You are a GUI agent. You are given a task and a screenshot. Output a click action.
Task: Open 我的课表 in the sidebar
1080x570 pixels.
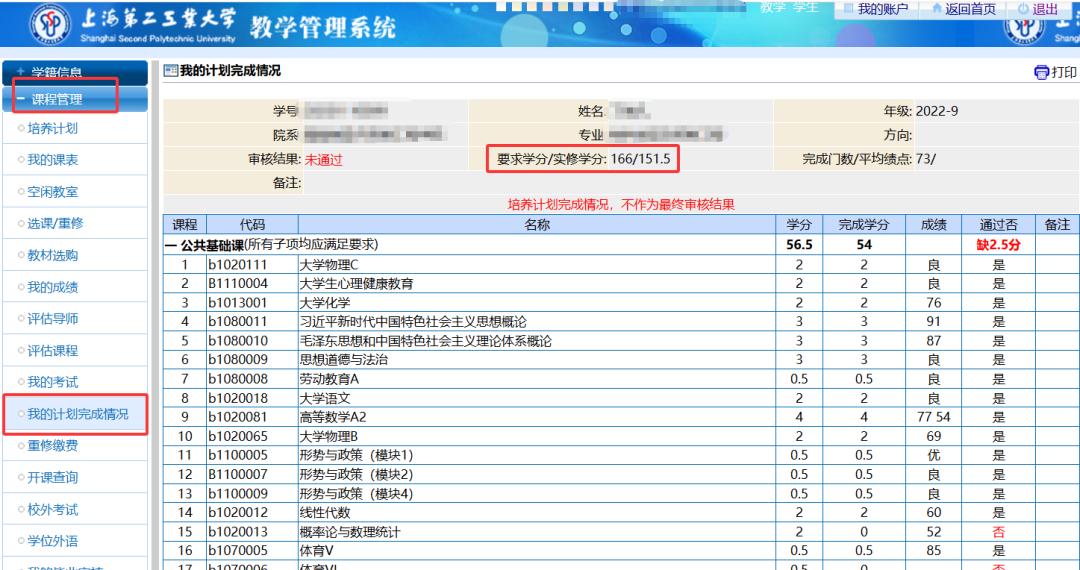tap(52, 160)
